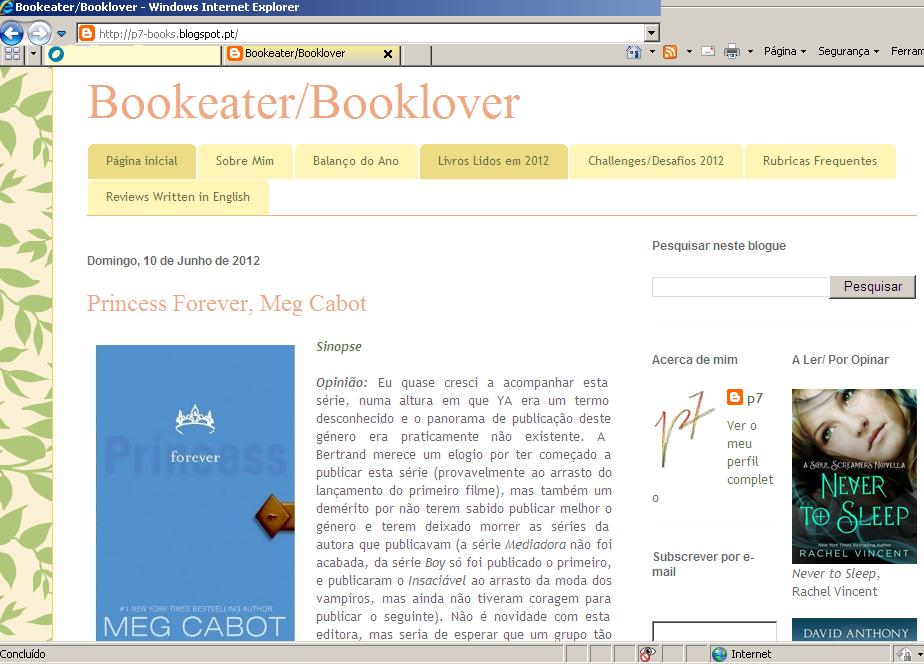The width and height of the screenshot is (924, 664).
Task: Click the p7 signature profile image
Action: click(684, 428)
